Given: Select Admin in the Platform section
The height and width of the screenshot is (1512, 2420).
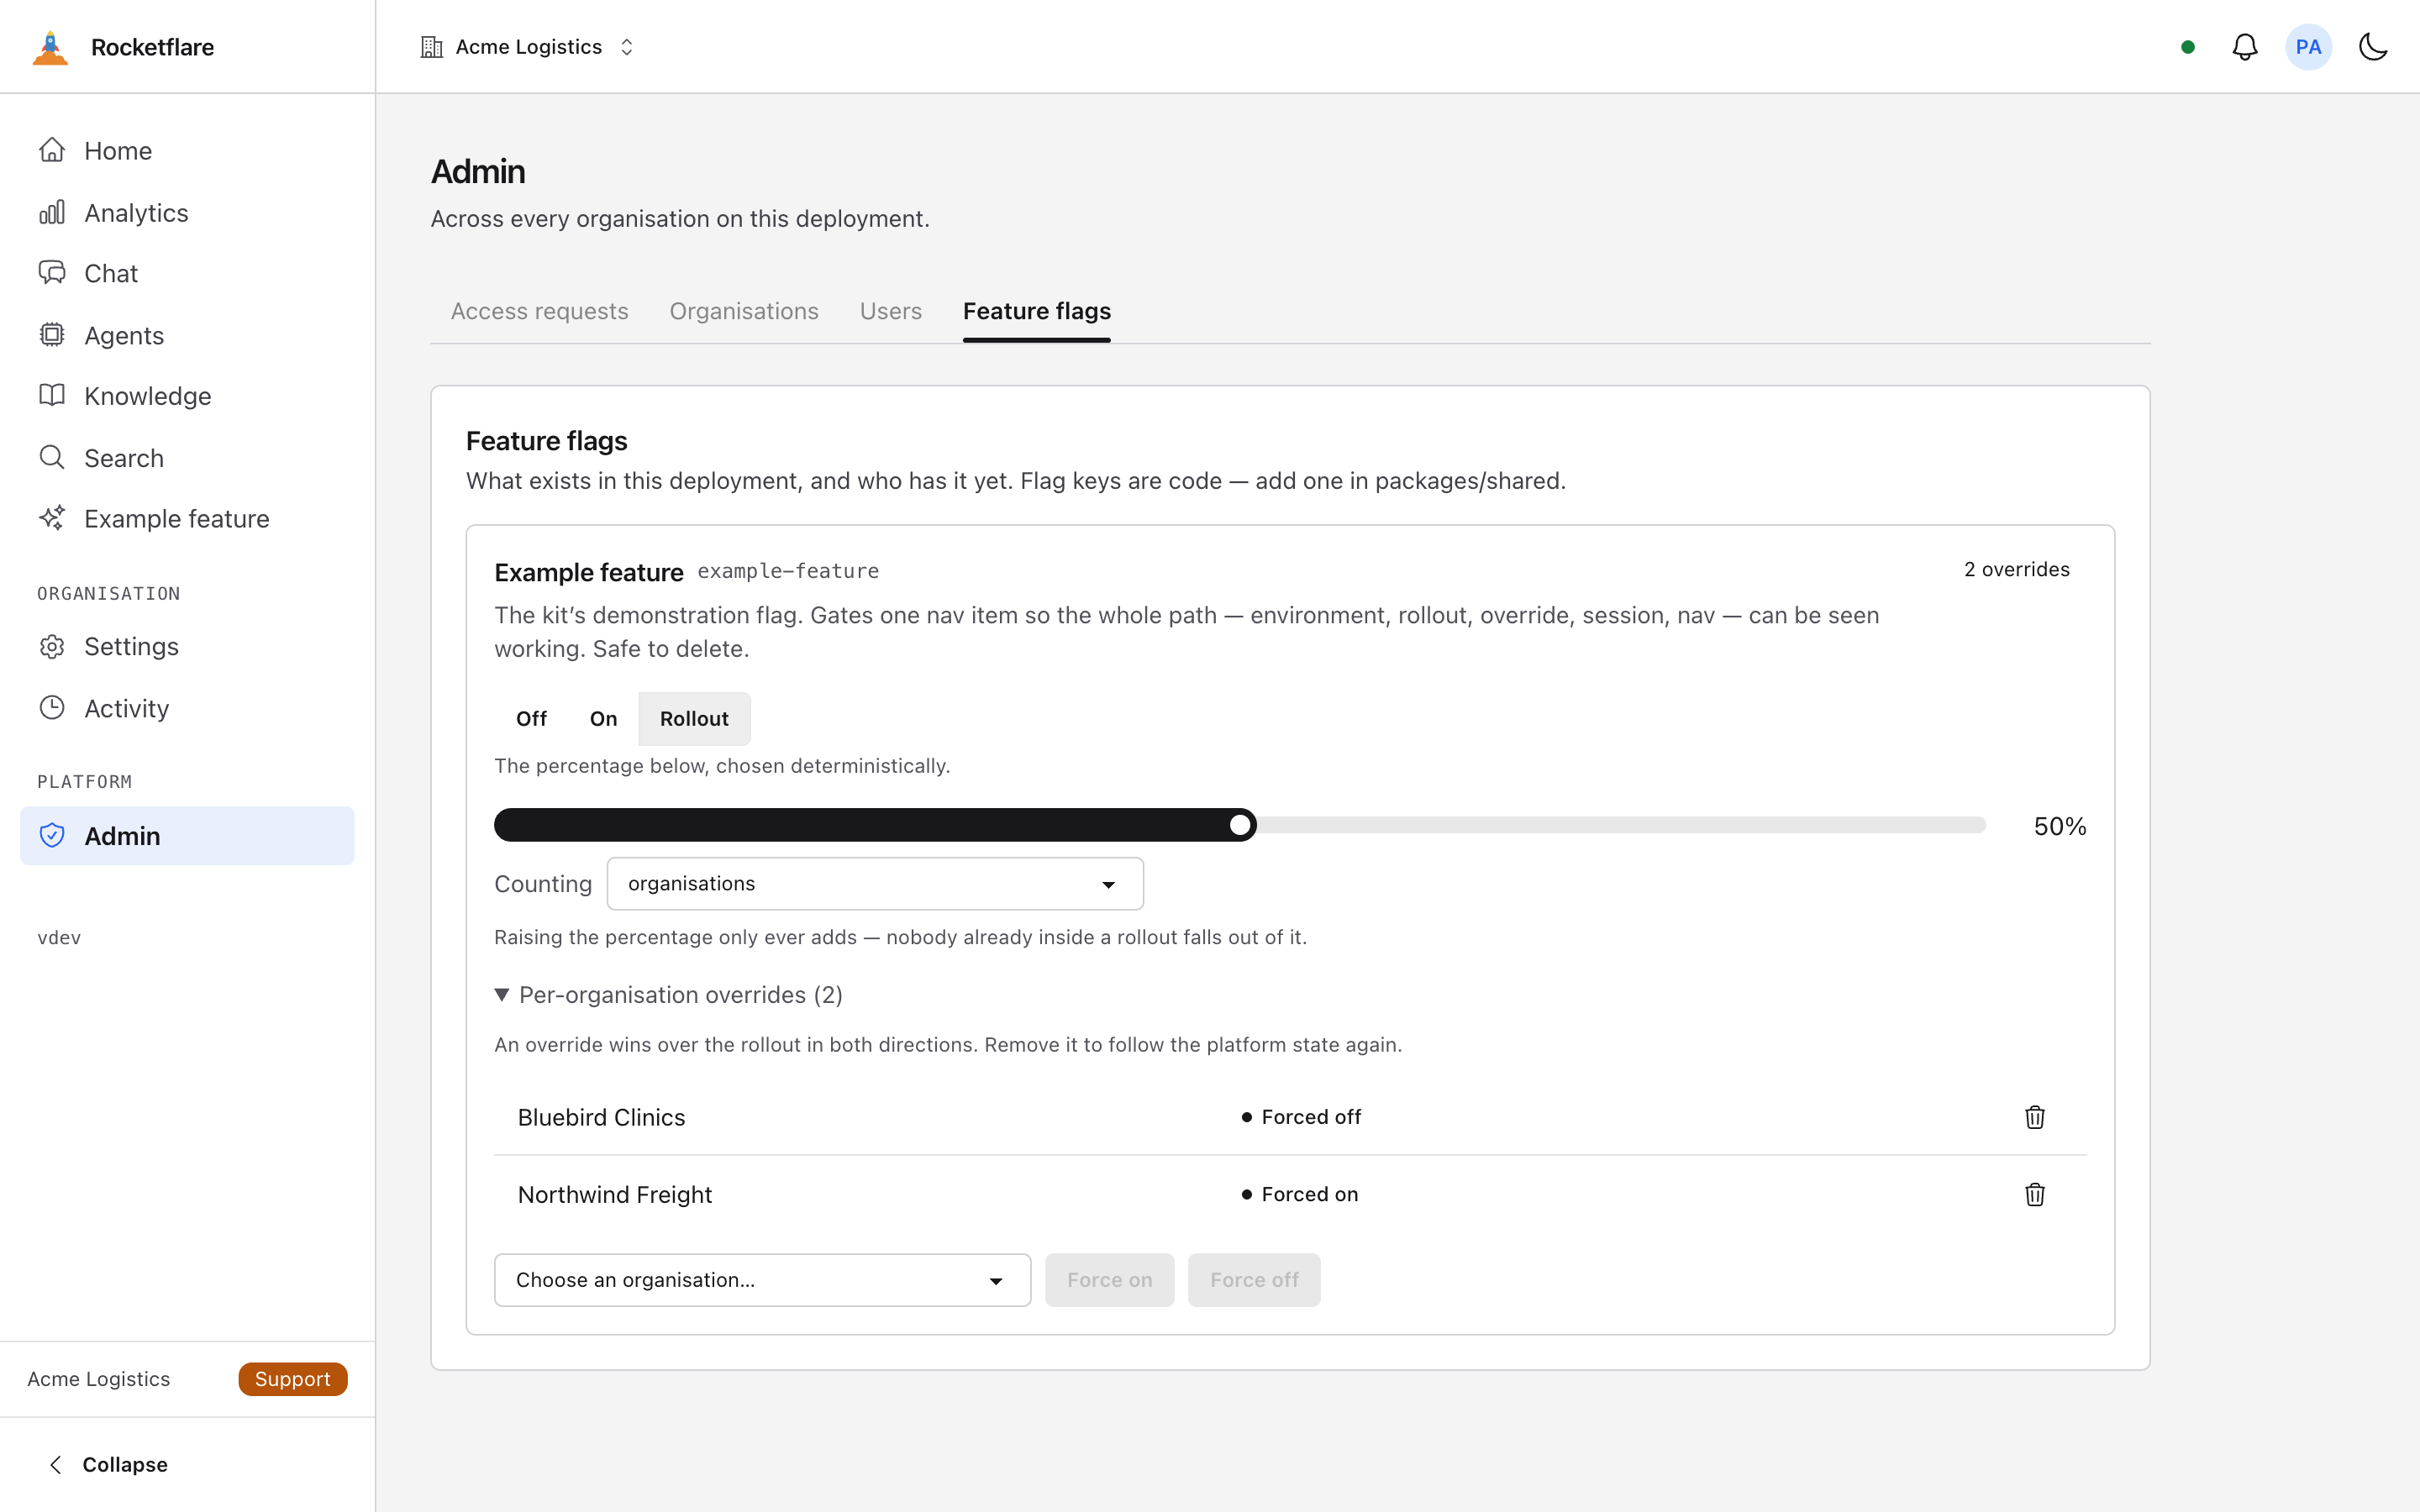Looking at the screenshot, I should point(187,836).
